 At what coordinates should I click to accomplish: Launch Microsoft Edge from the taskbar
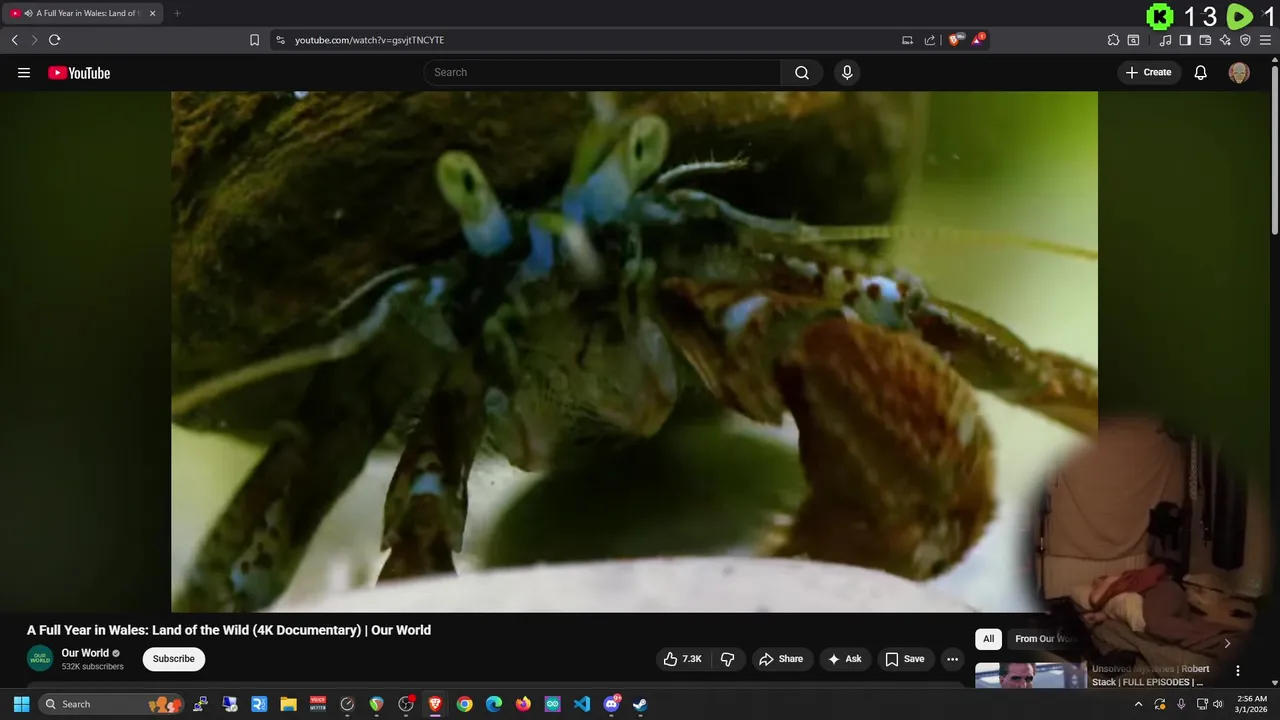tap(494, 704)
